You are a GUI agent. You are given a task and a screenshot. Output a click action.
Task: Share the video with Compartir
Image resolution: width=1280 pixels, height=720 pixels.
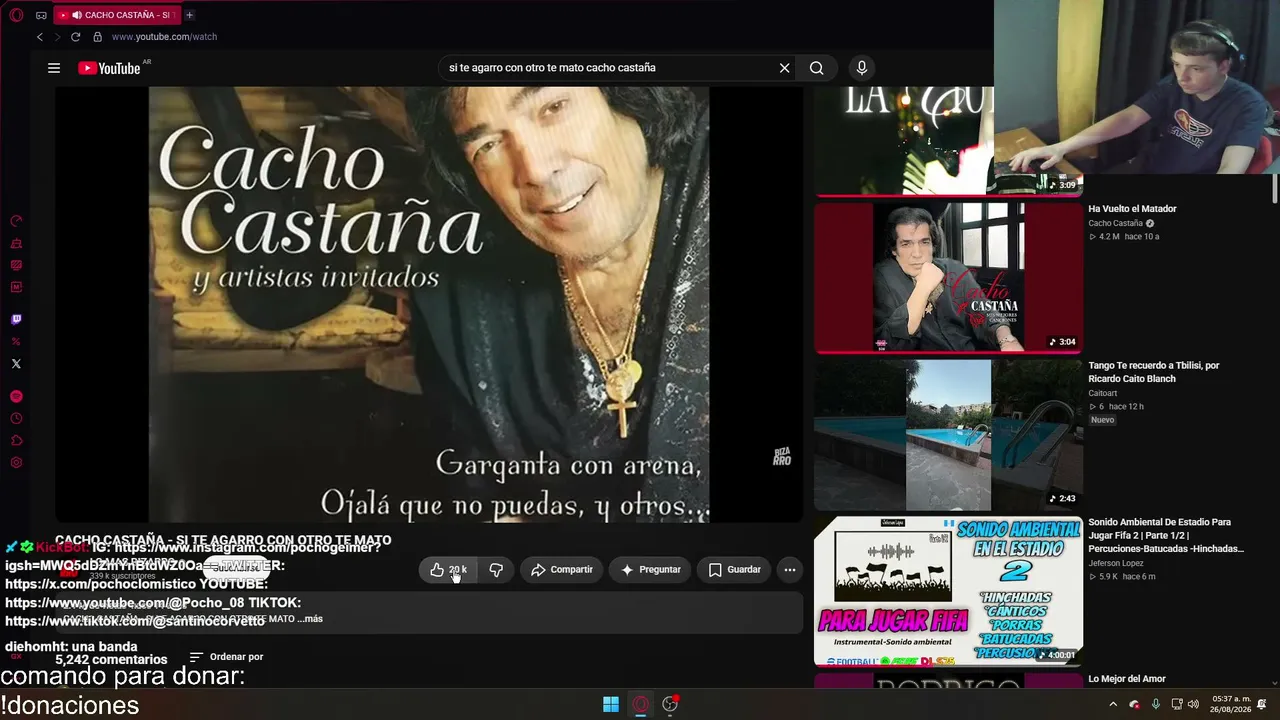click(561, 570)
